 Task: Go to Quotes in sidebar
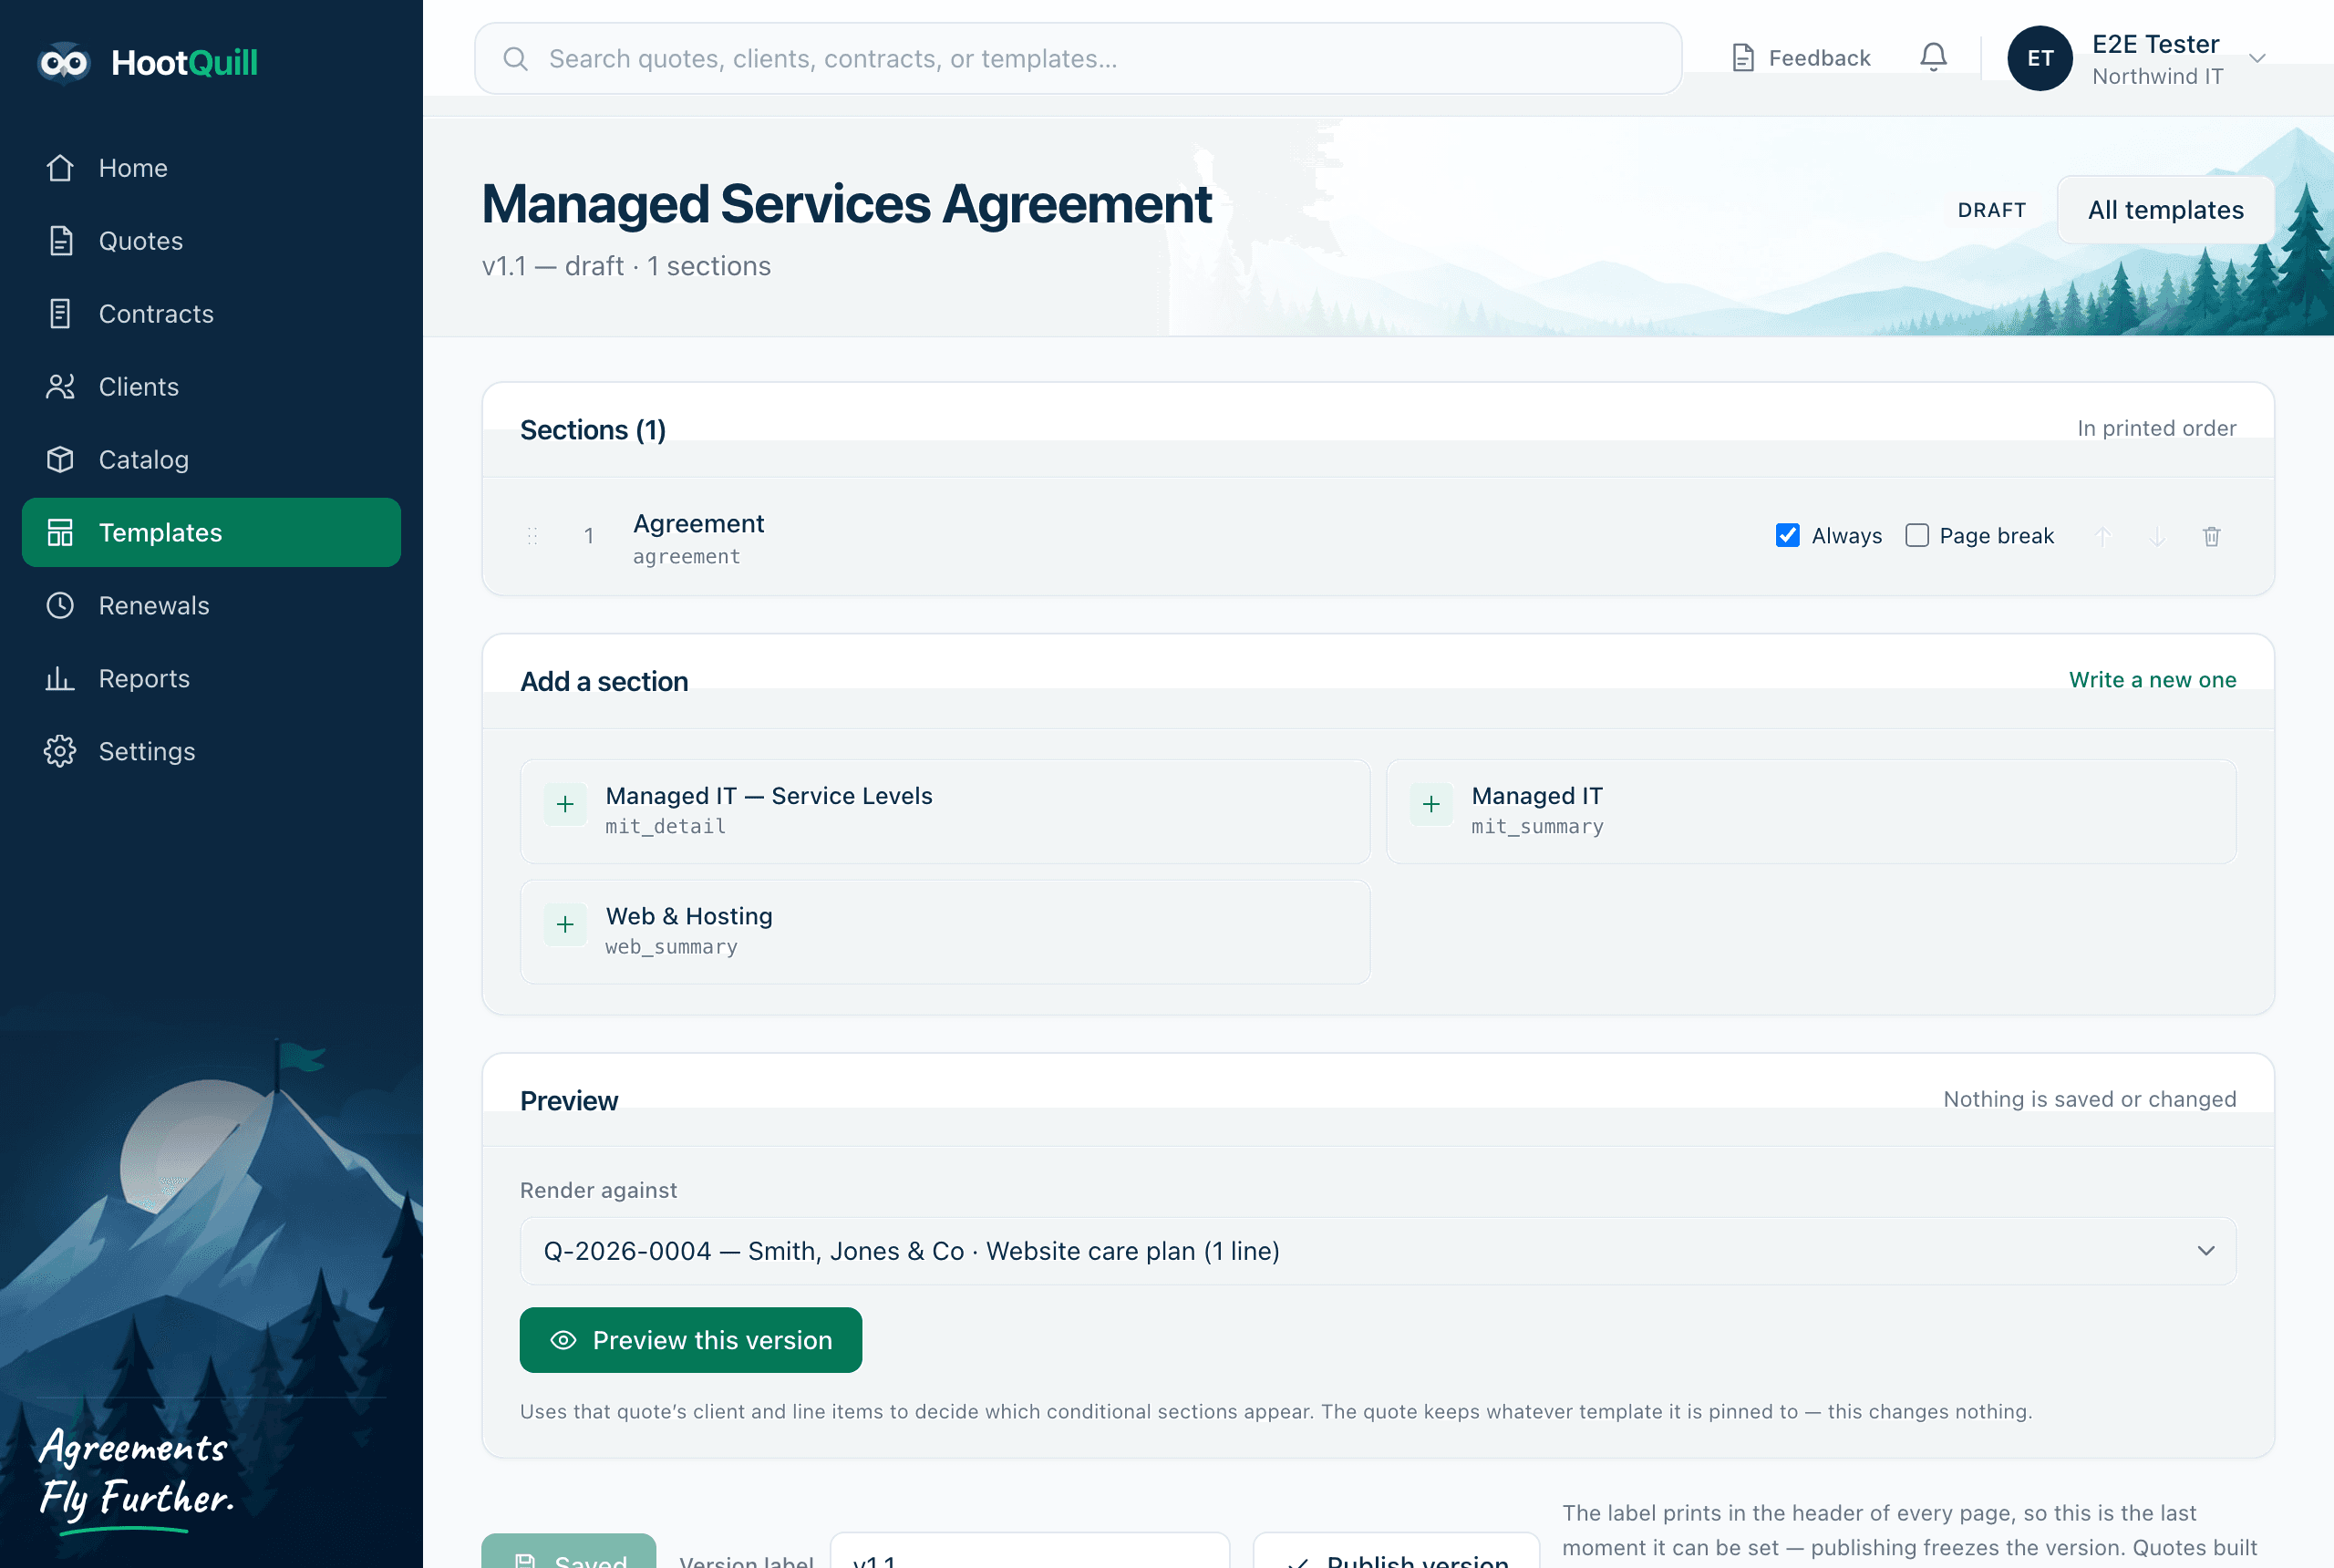click(211, 241)
